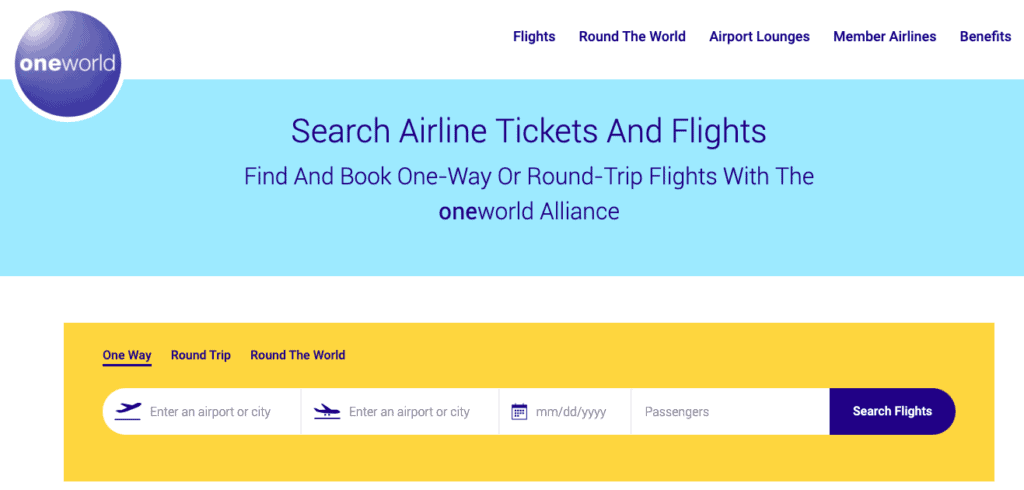Expand the Passengers selector

click(x=730, y=412)
